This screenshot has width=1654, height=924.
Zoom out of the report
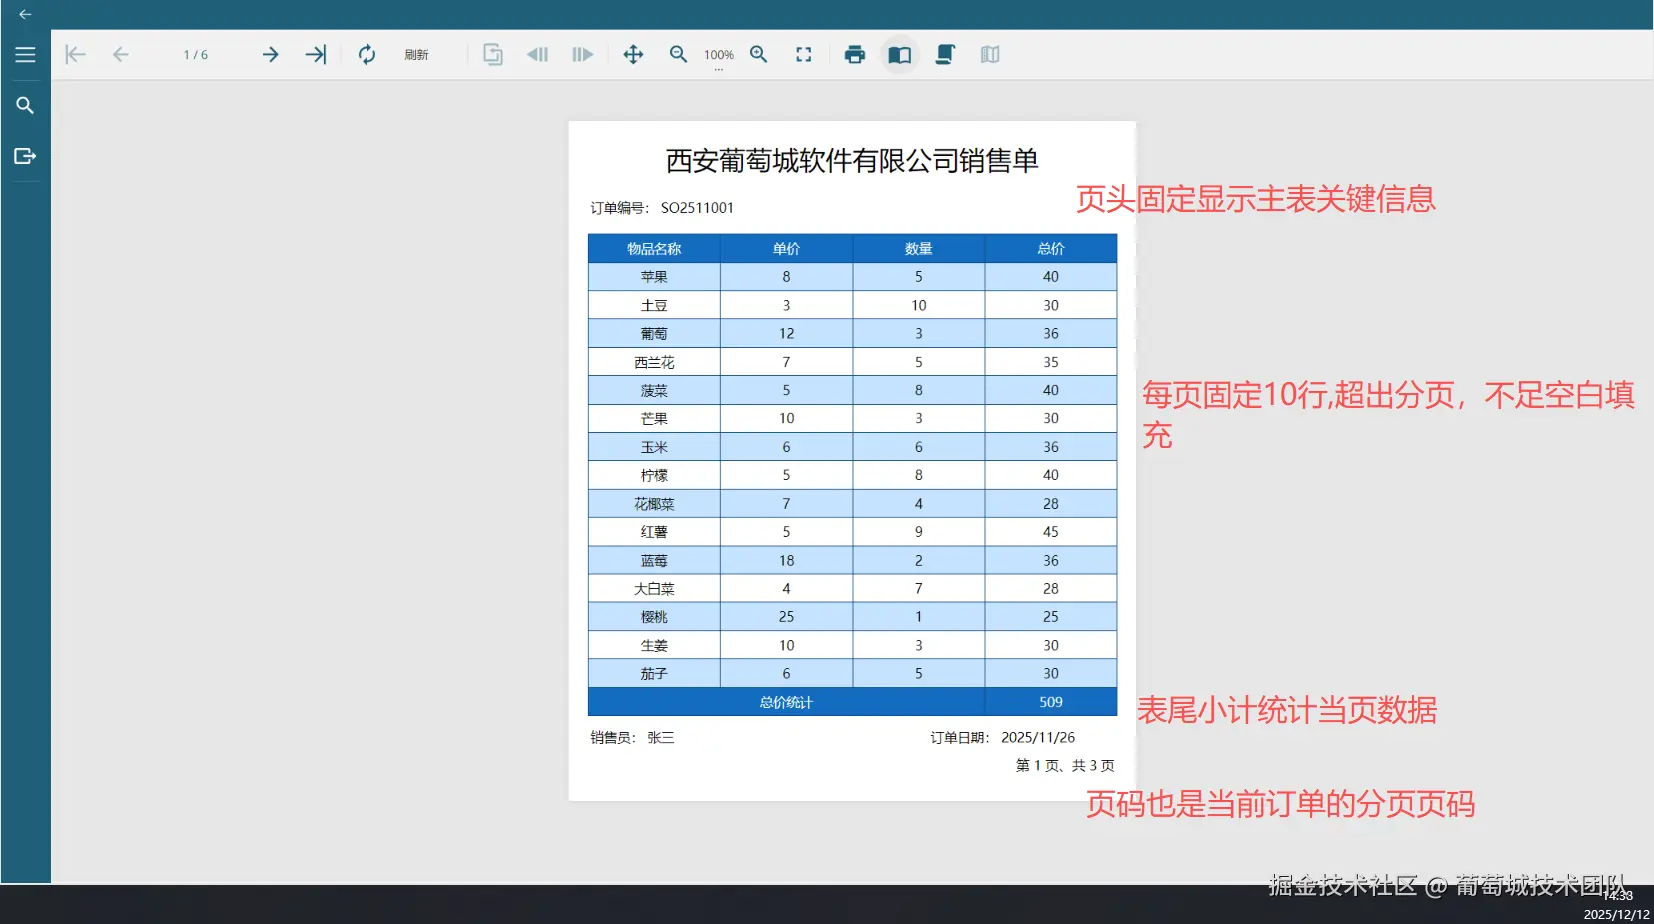coord(678,55)
